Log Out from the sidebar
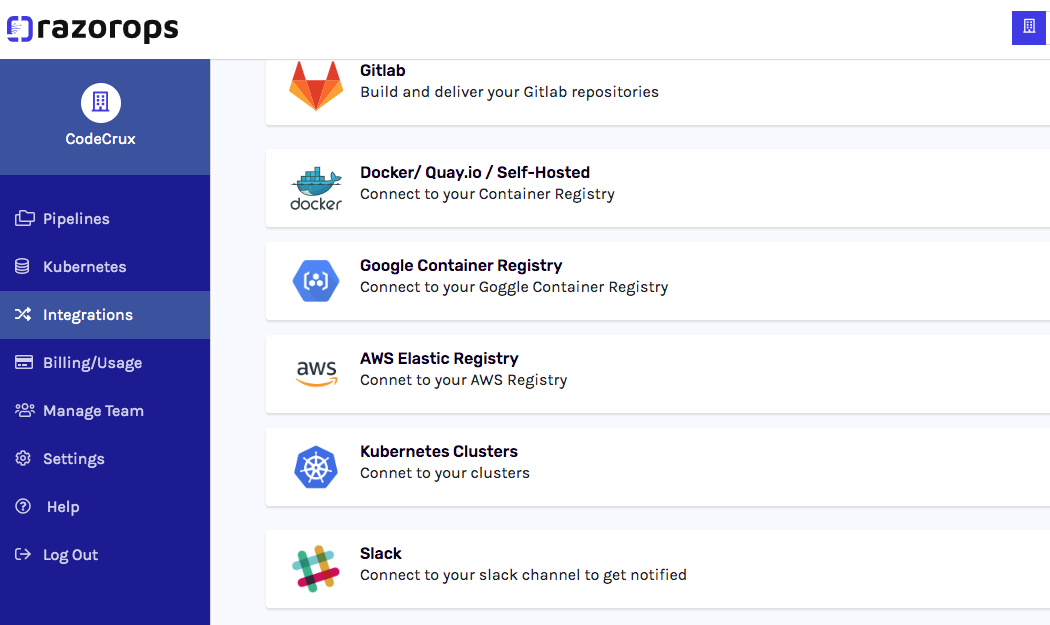The width and height of the screenshot is (1050, 625). click(70, 555)
